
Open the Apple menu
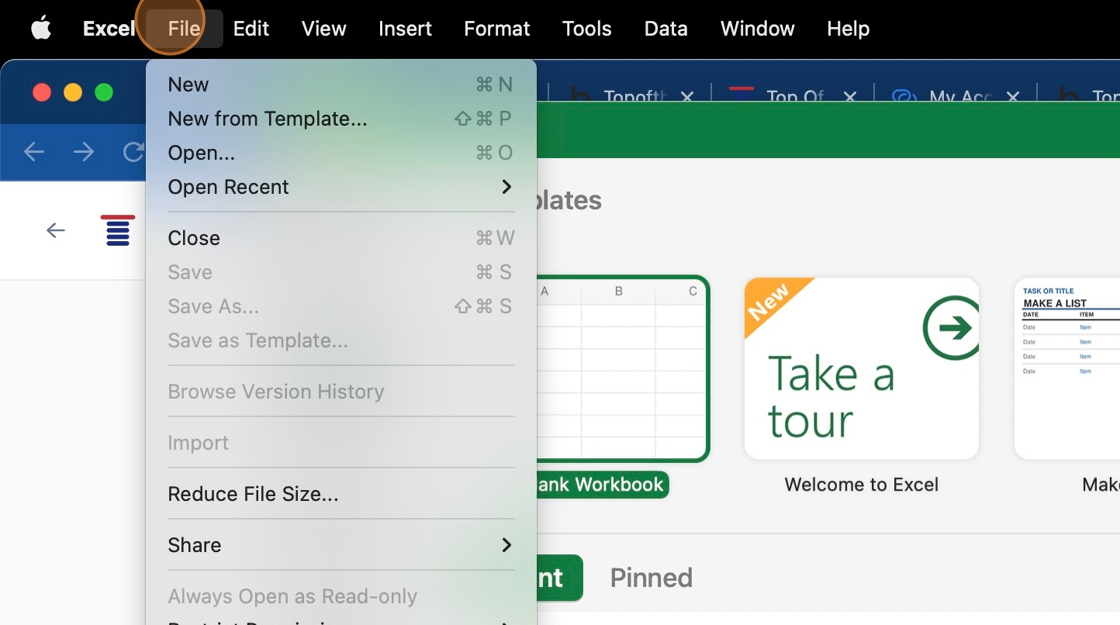[x=41, y=29]
